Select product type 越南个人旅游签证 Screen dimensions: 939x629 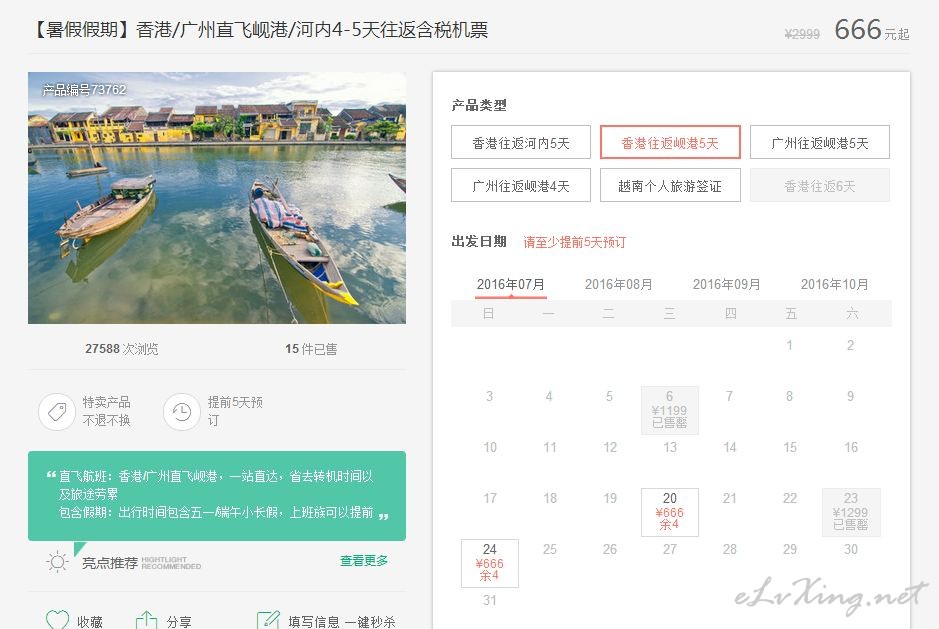click(x=670, y=186)
